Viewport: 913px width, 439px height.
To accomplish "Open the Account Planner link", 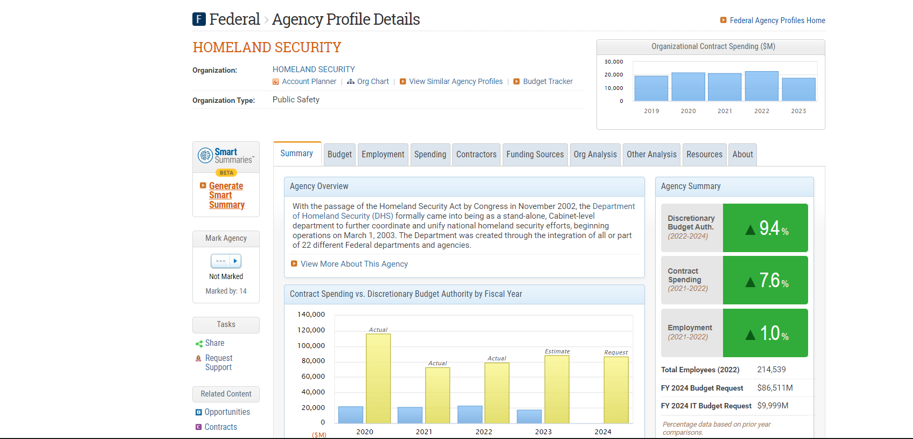I will click(x=309, y=82).
